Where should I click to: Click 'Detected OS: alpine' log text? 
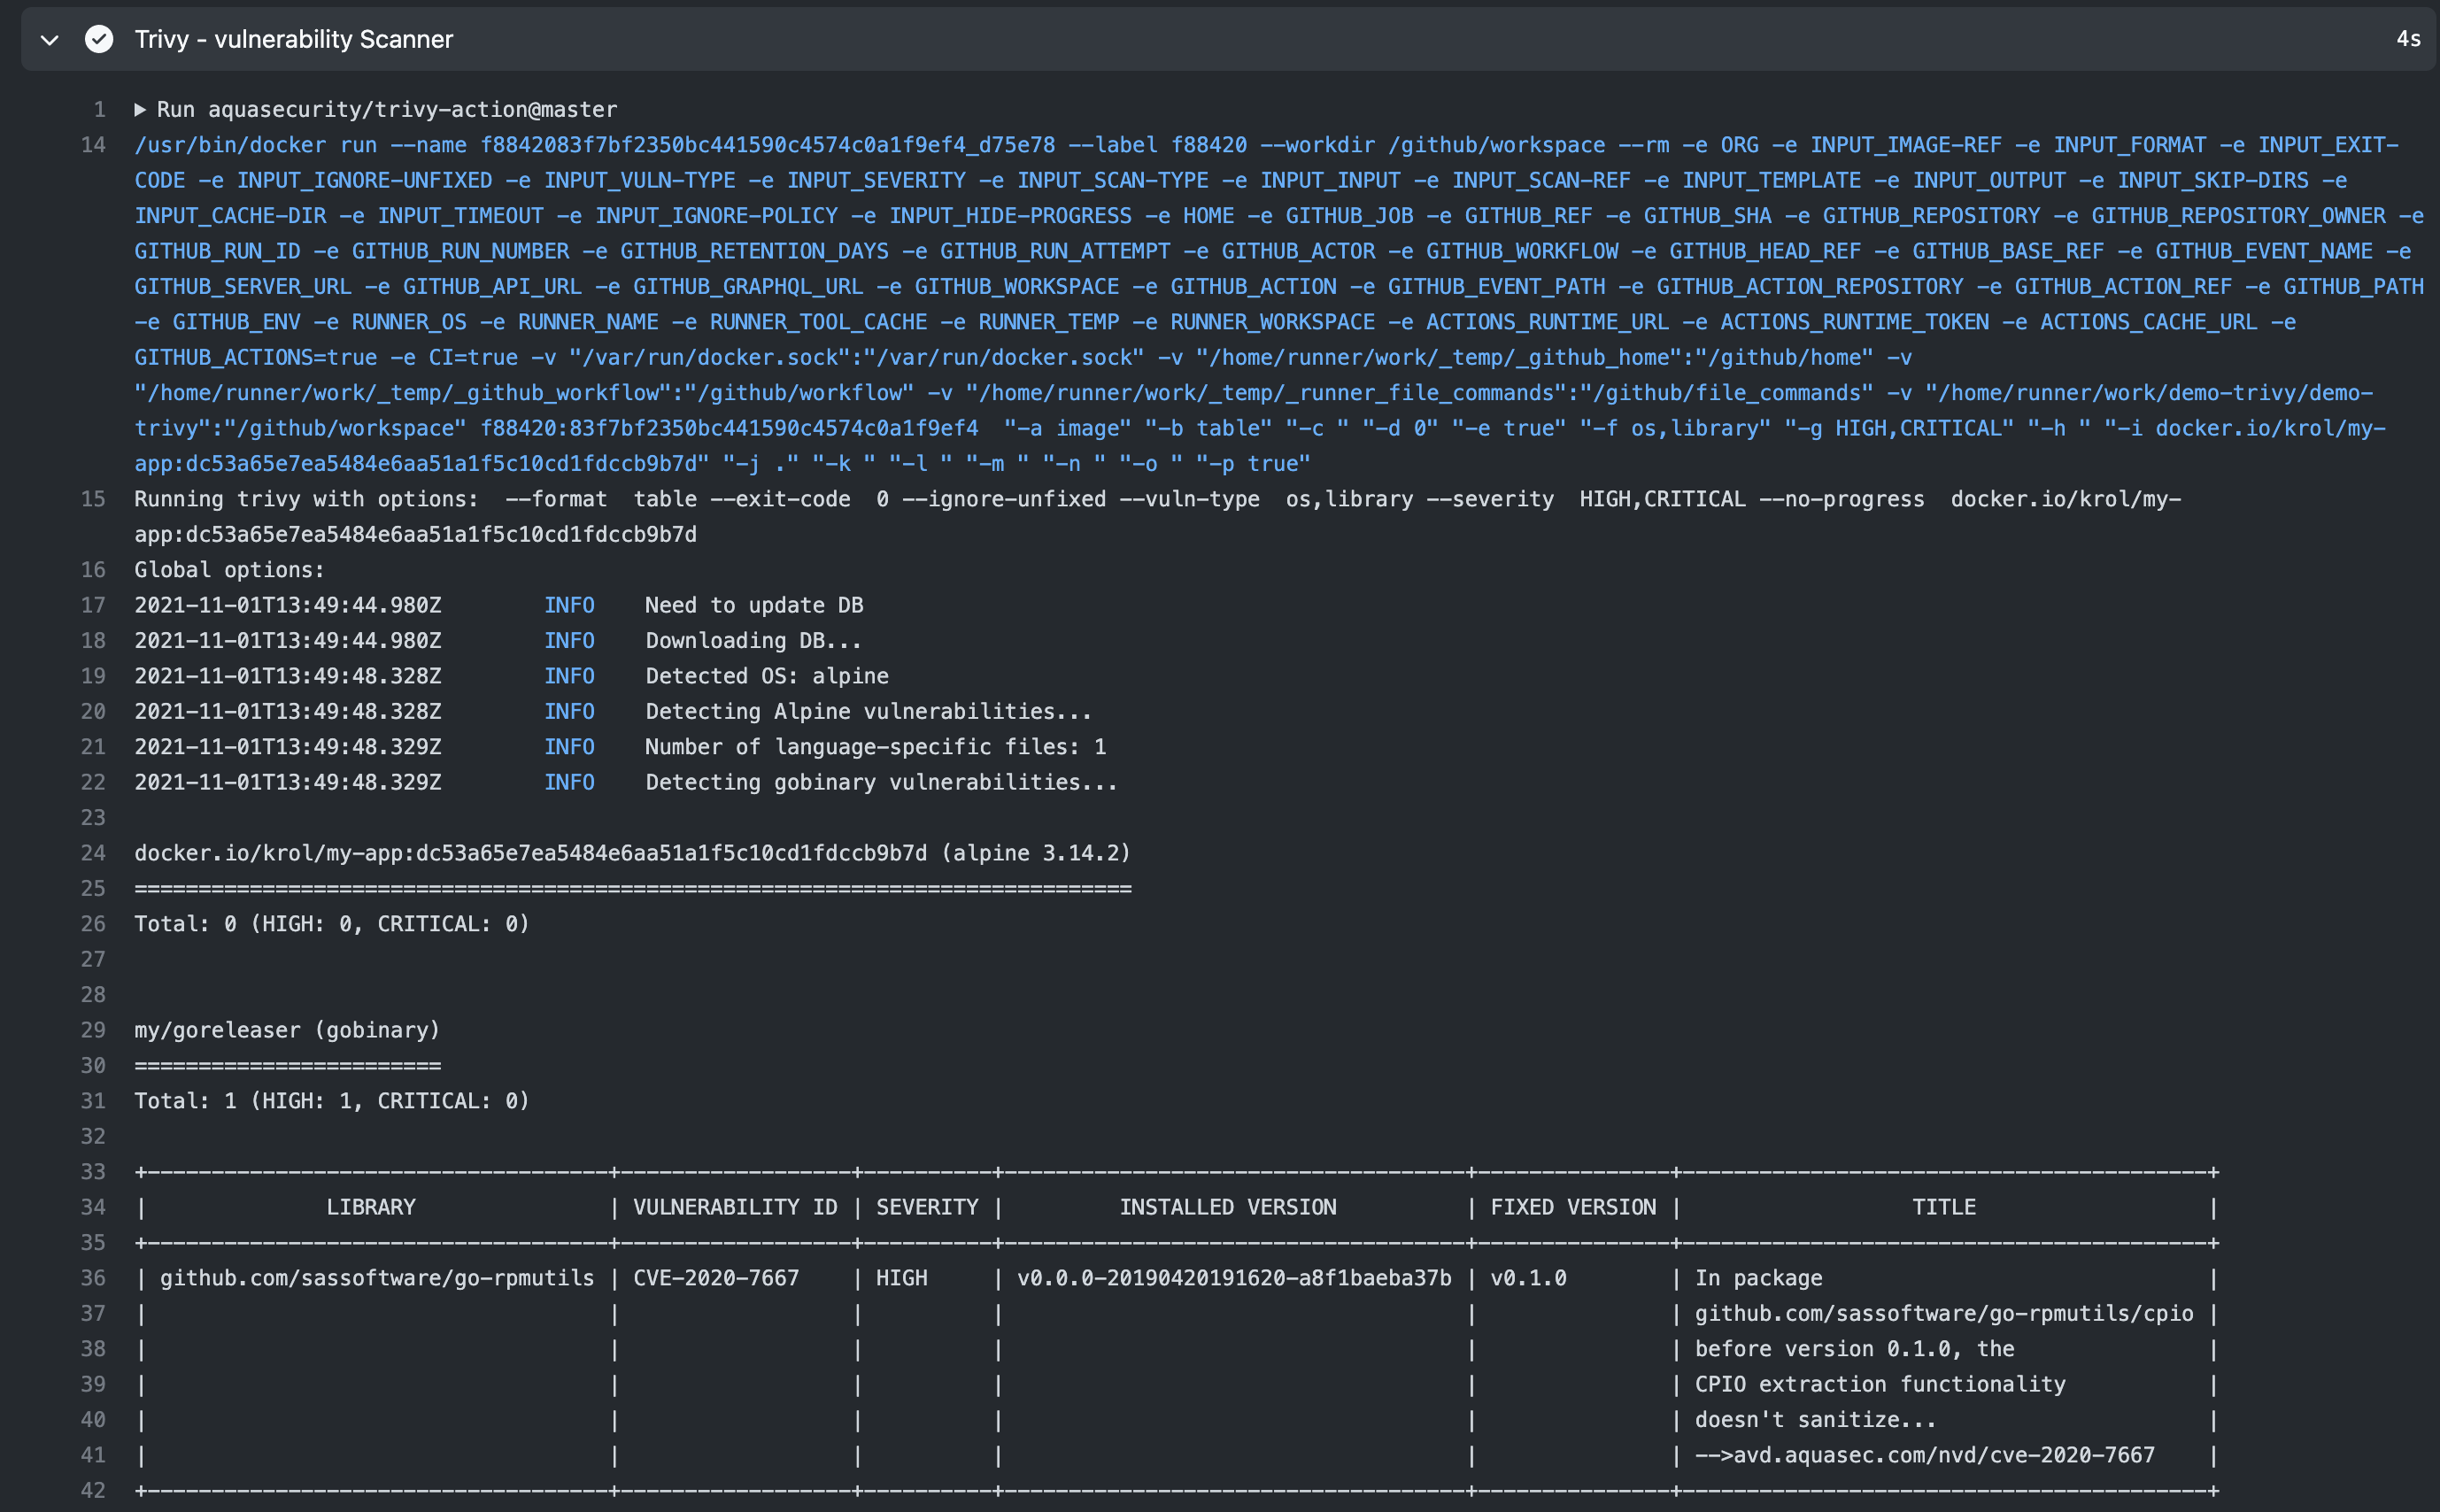tap(767, 676)
